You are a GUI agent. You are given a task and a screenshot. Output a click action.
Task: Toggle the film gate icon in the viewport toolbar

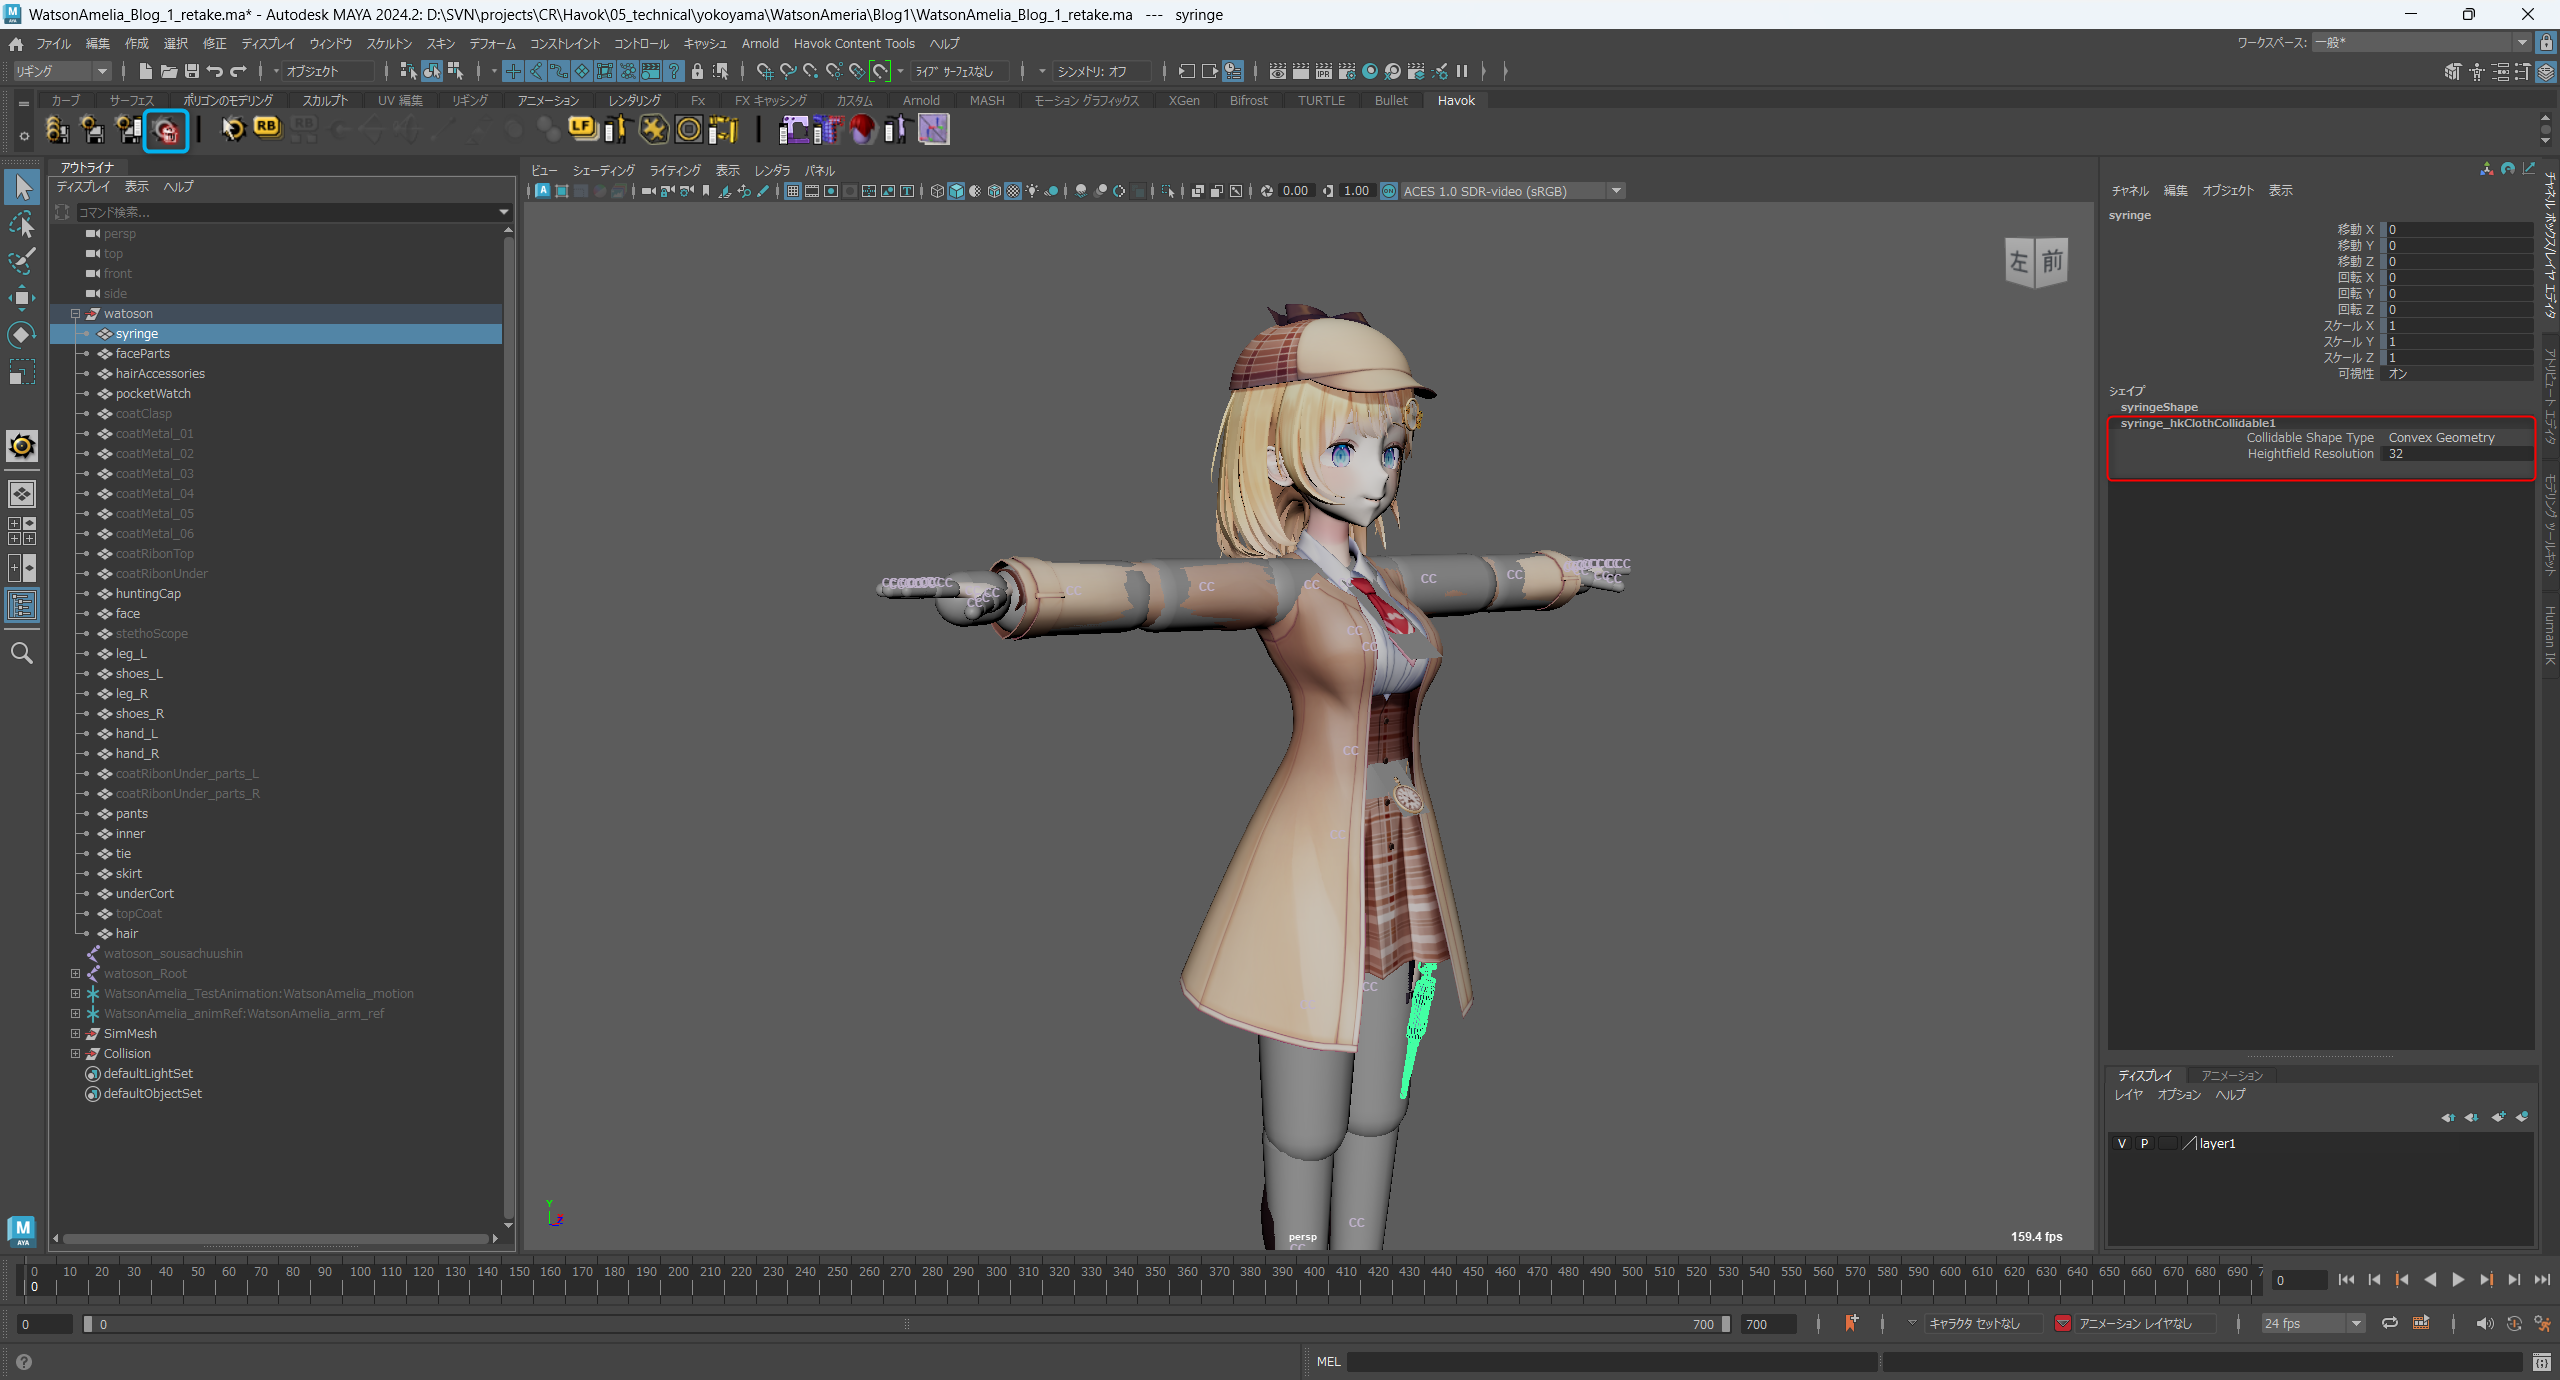pyautogui.click(x=811, y=191)
